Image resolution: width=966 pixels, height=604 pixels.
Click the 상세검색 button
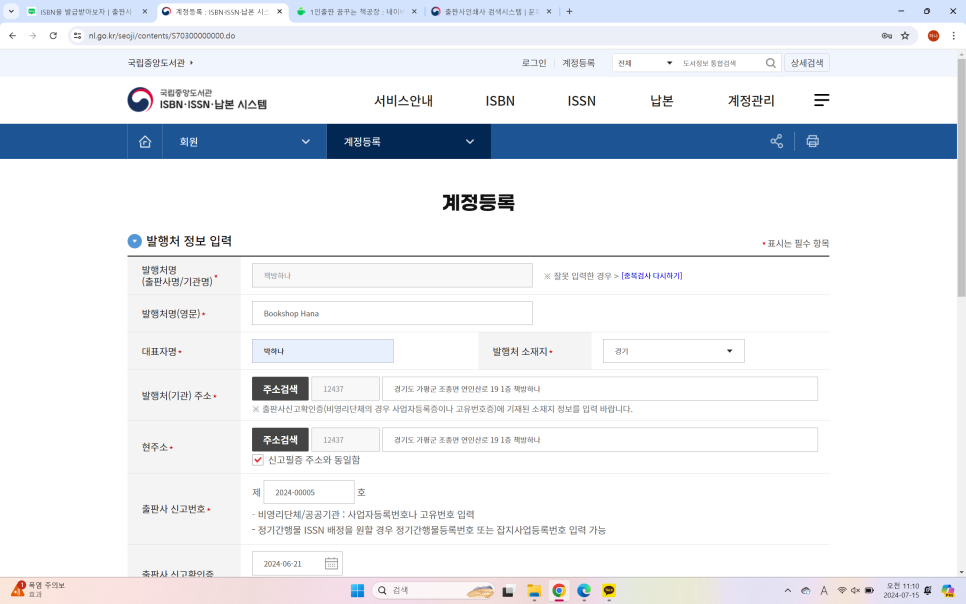806,63
